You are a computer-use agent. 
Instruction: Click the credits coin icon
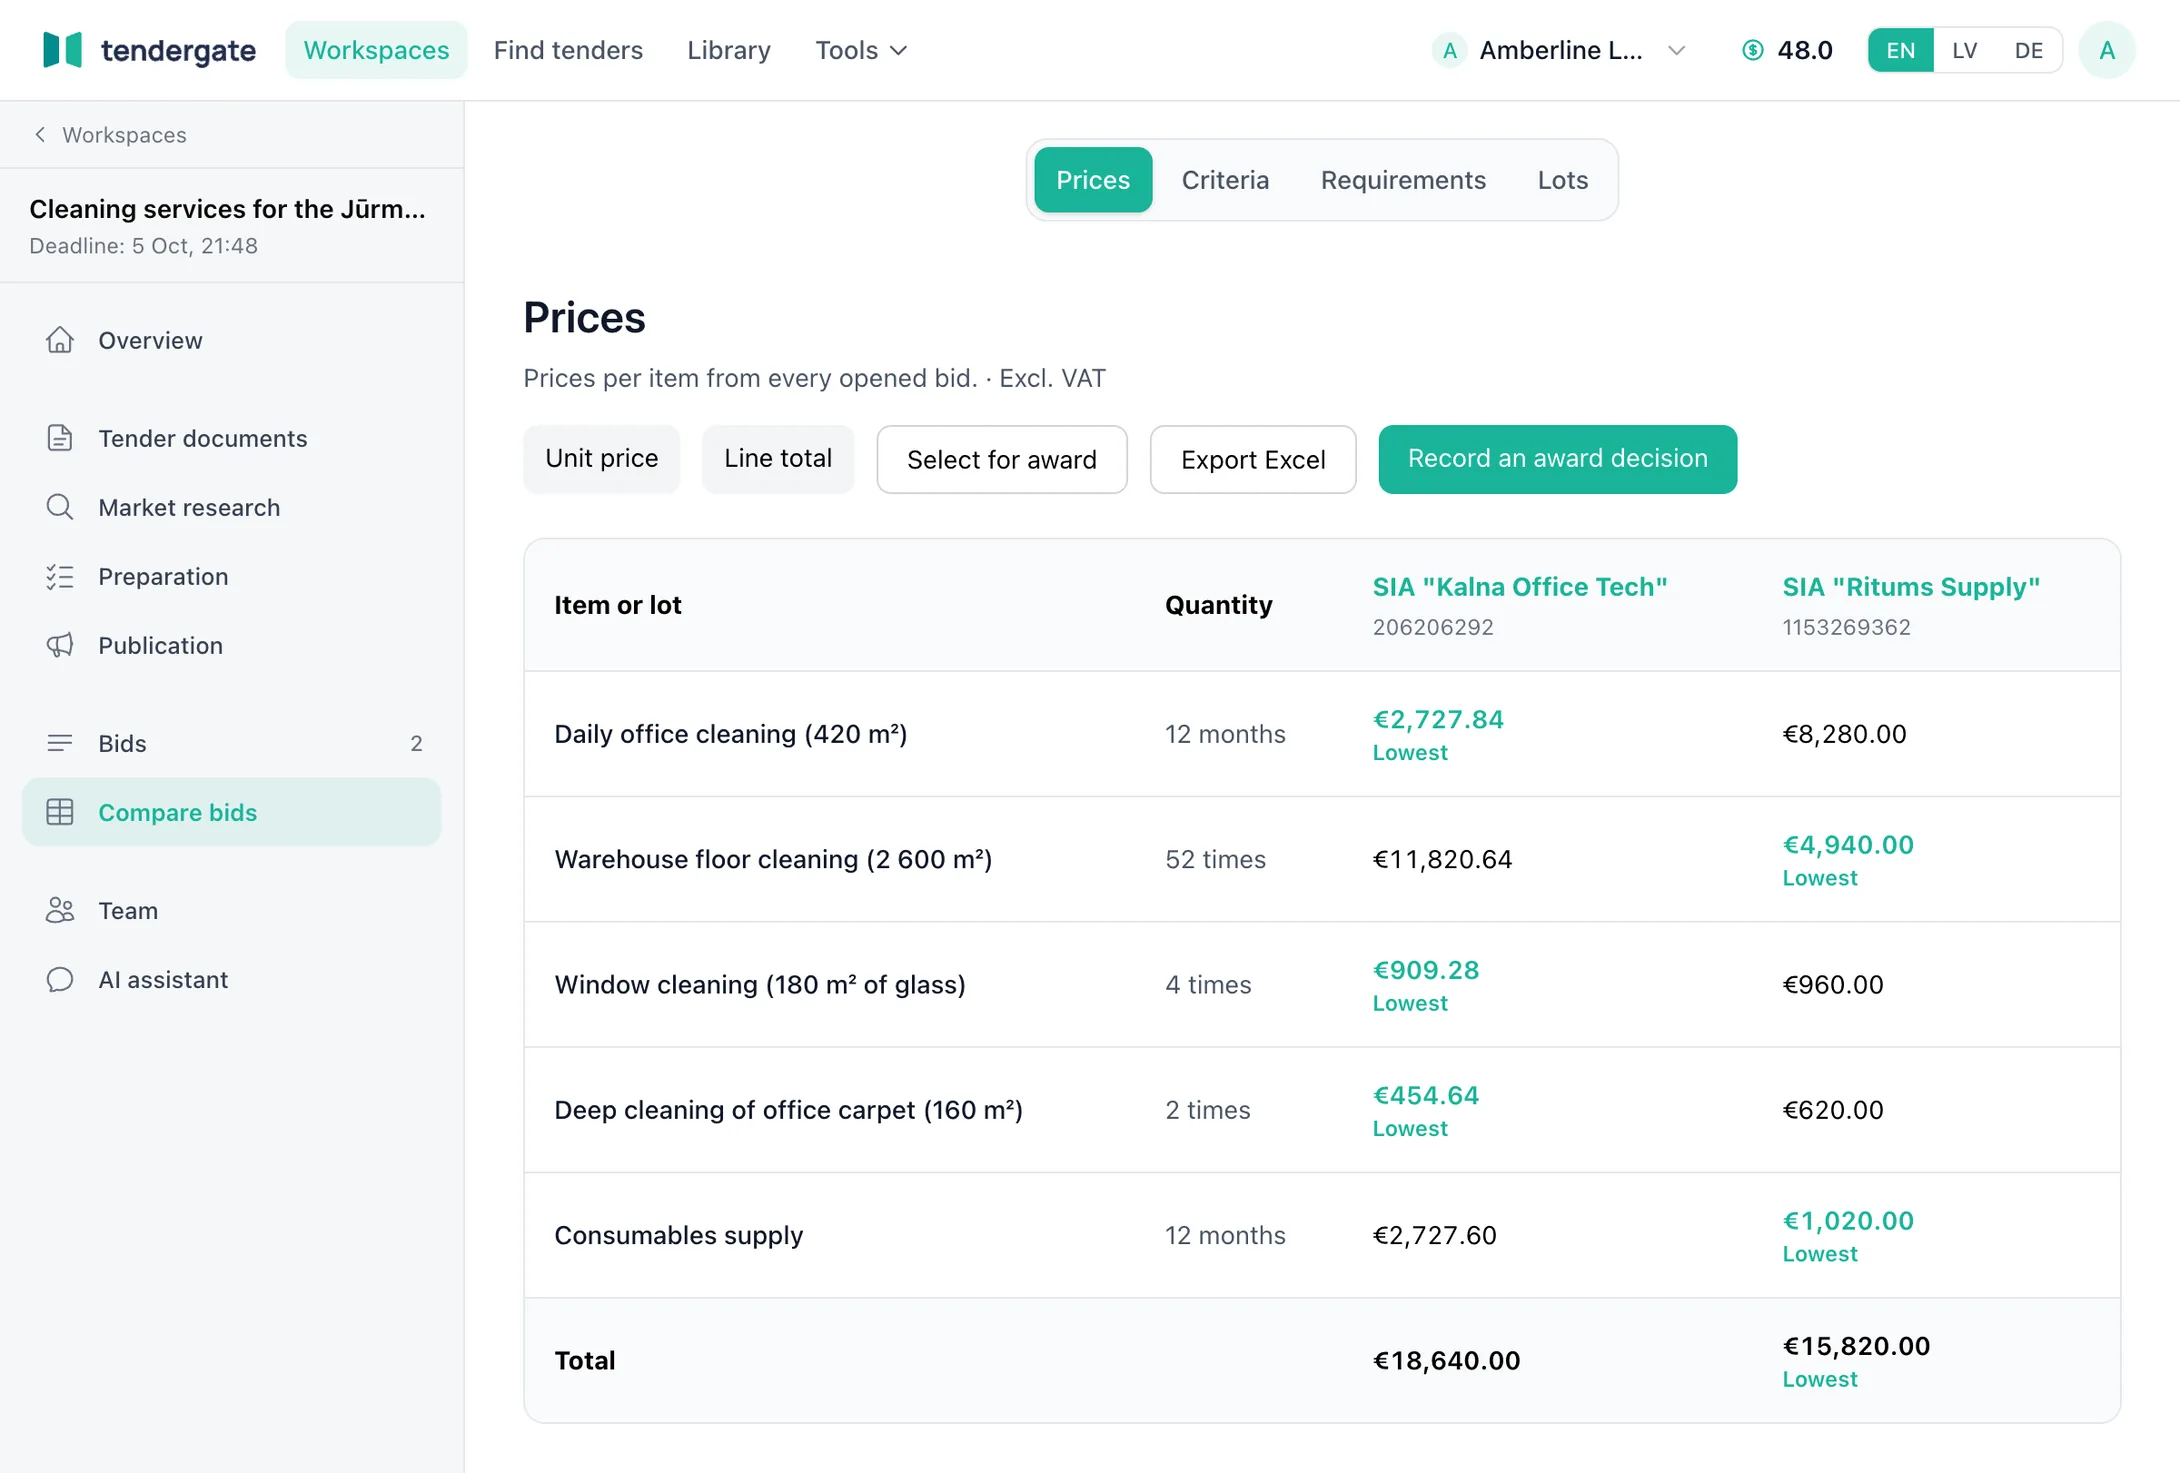(x=1752, y=50)
